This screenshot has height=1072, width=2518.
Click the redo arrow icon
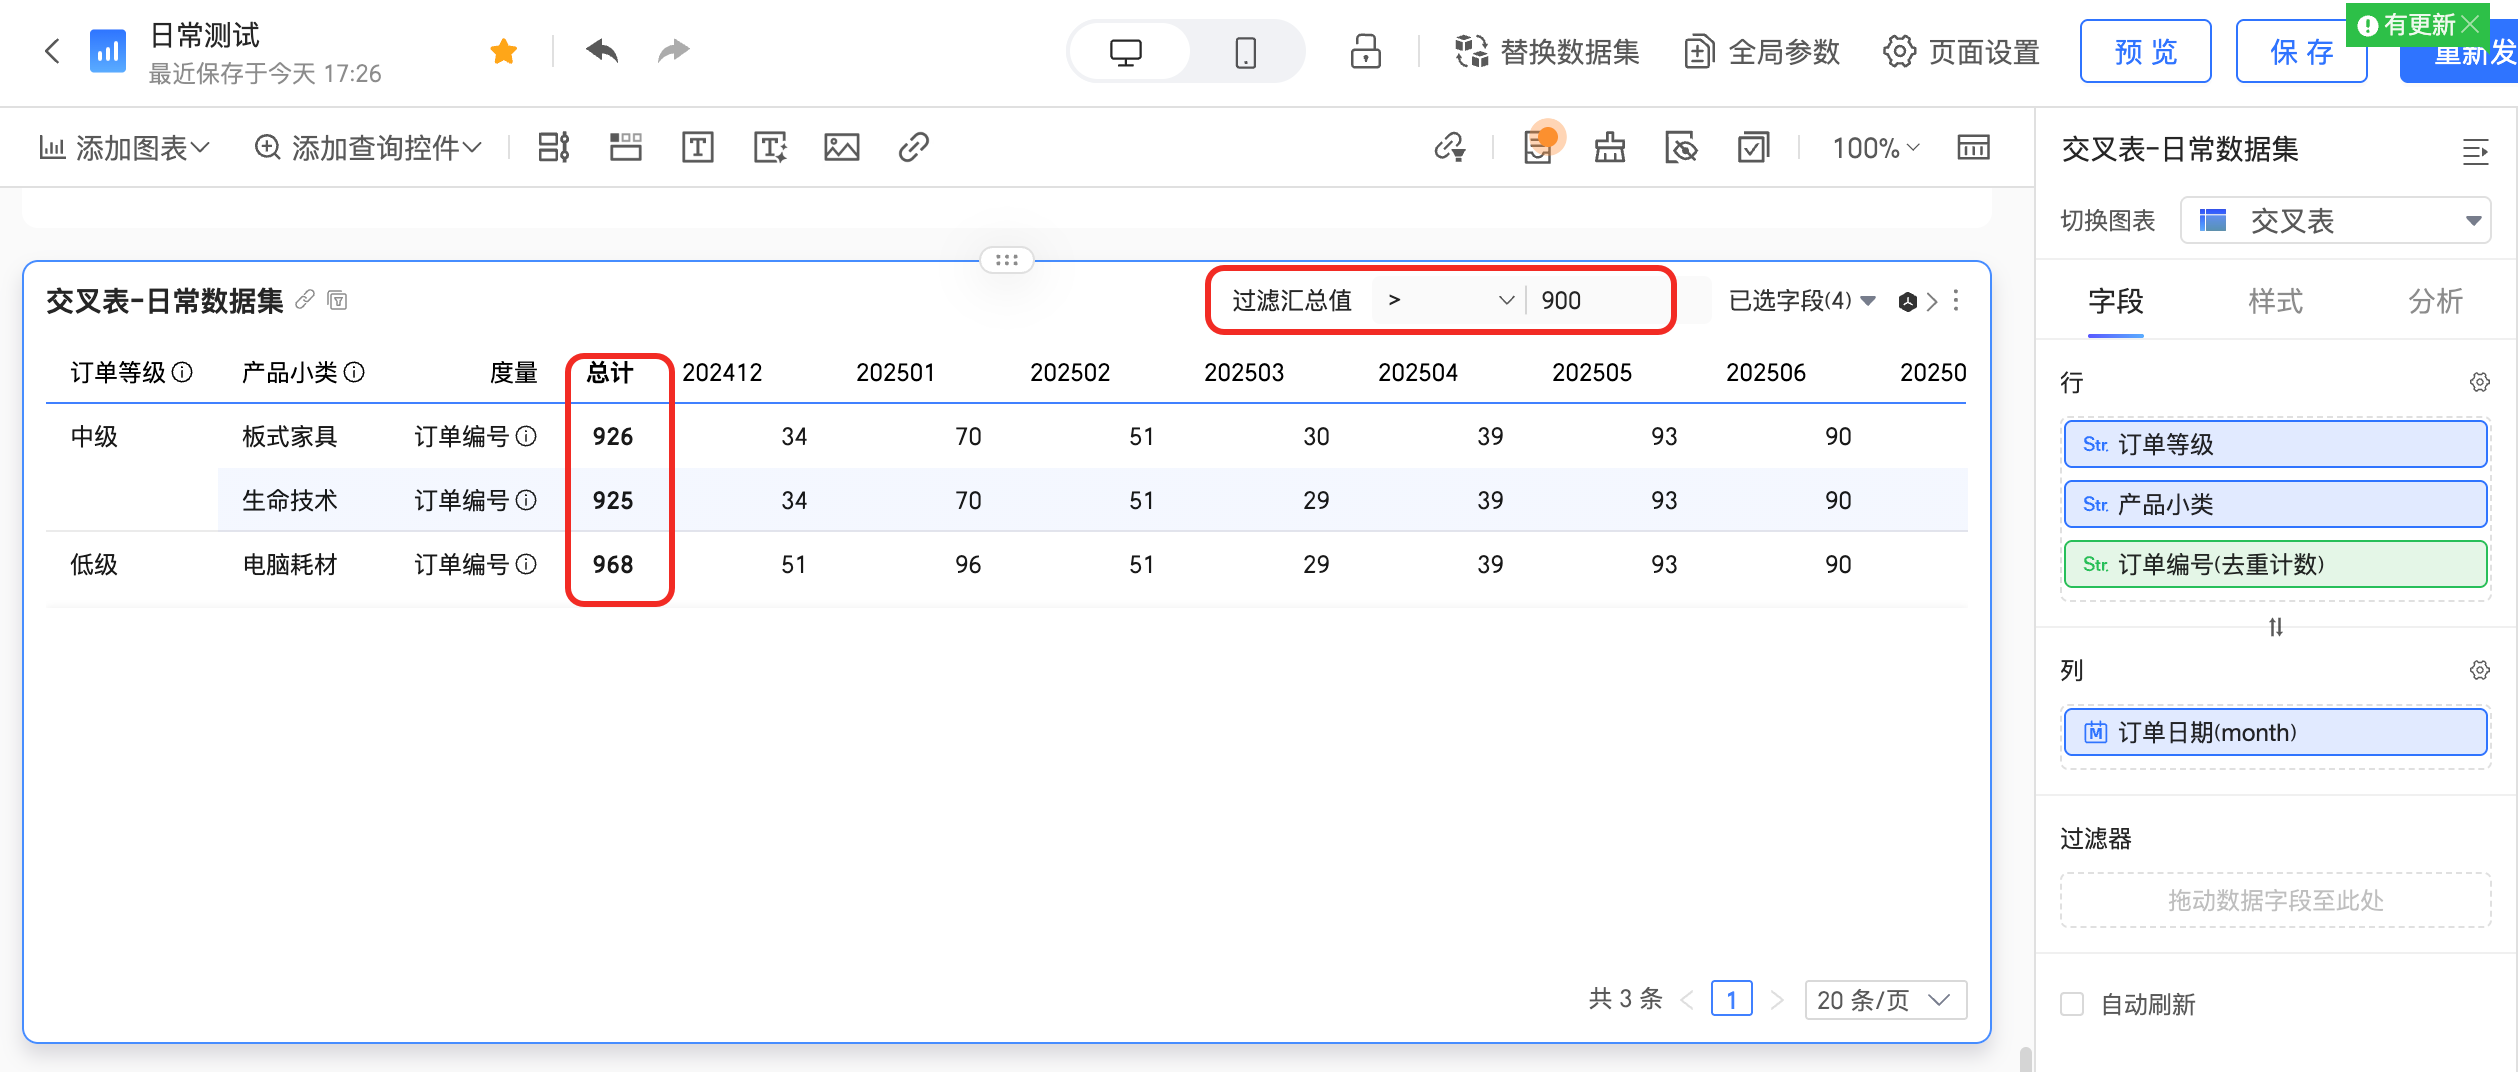pyautogui.click(x=673, y=51)
